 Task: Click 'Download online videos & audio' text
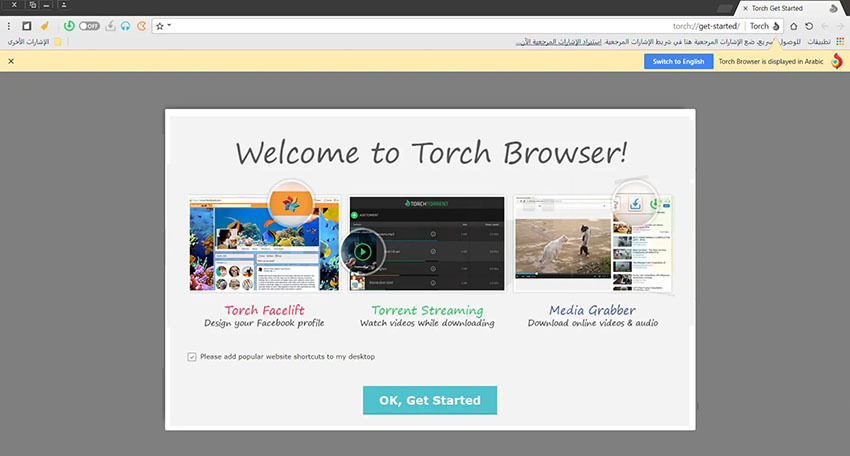click(593, 323)
